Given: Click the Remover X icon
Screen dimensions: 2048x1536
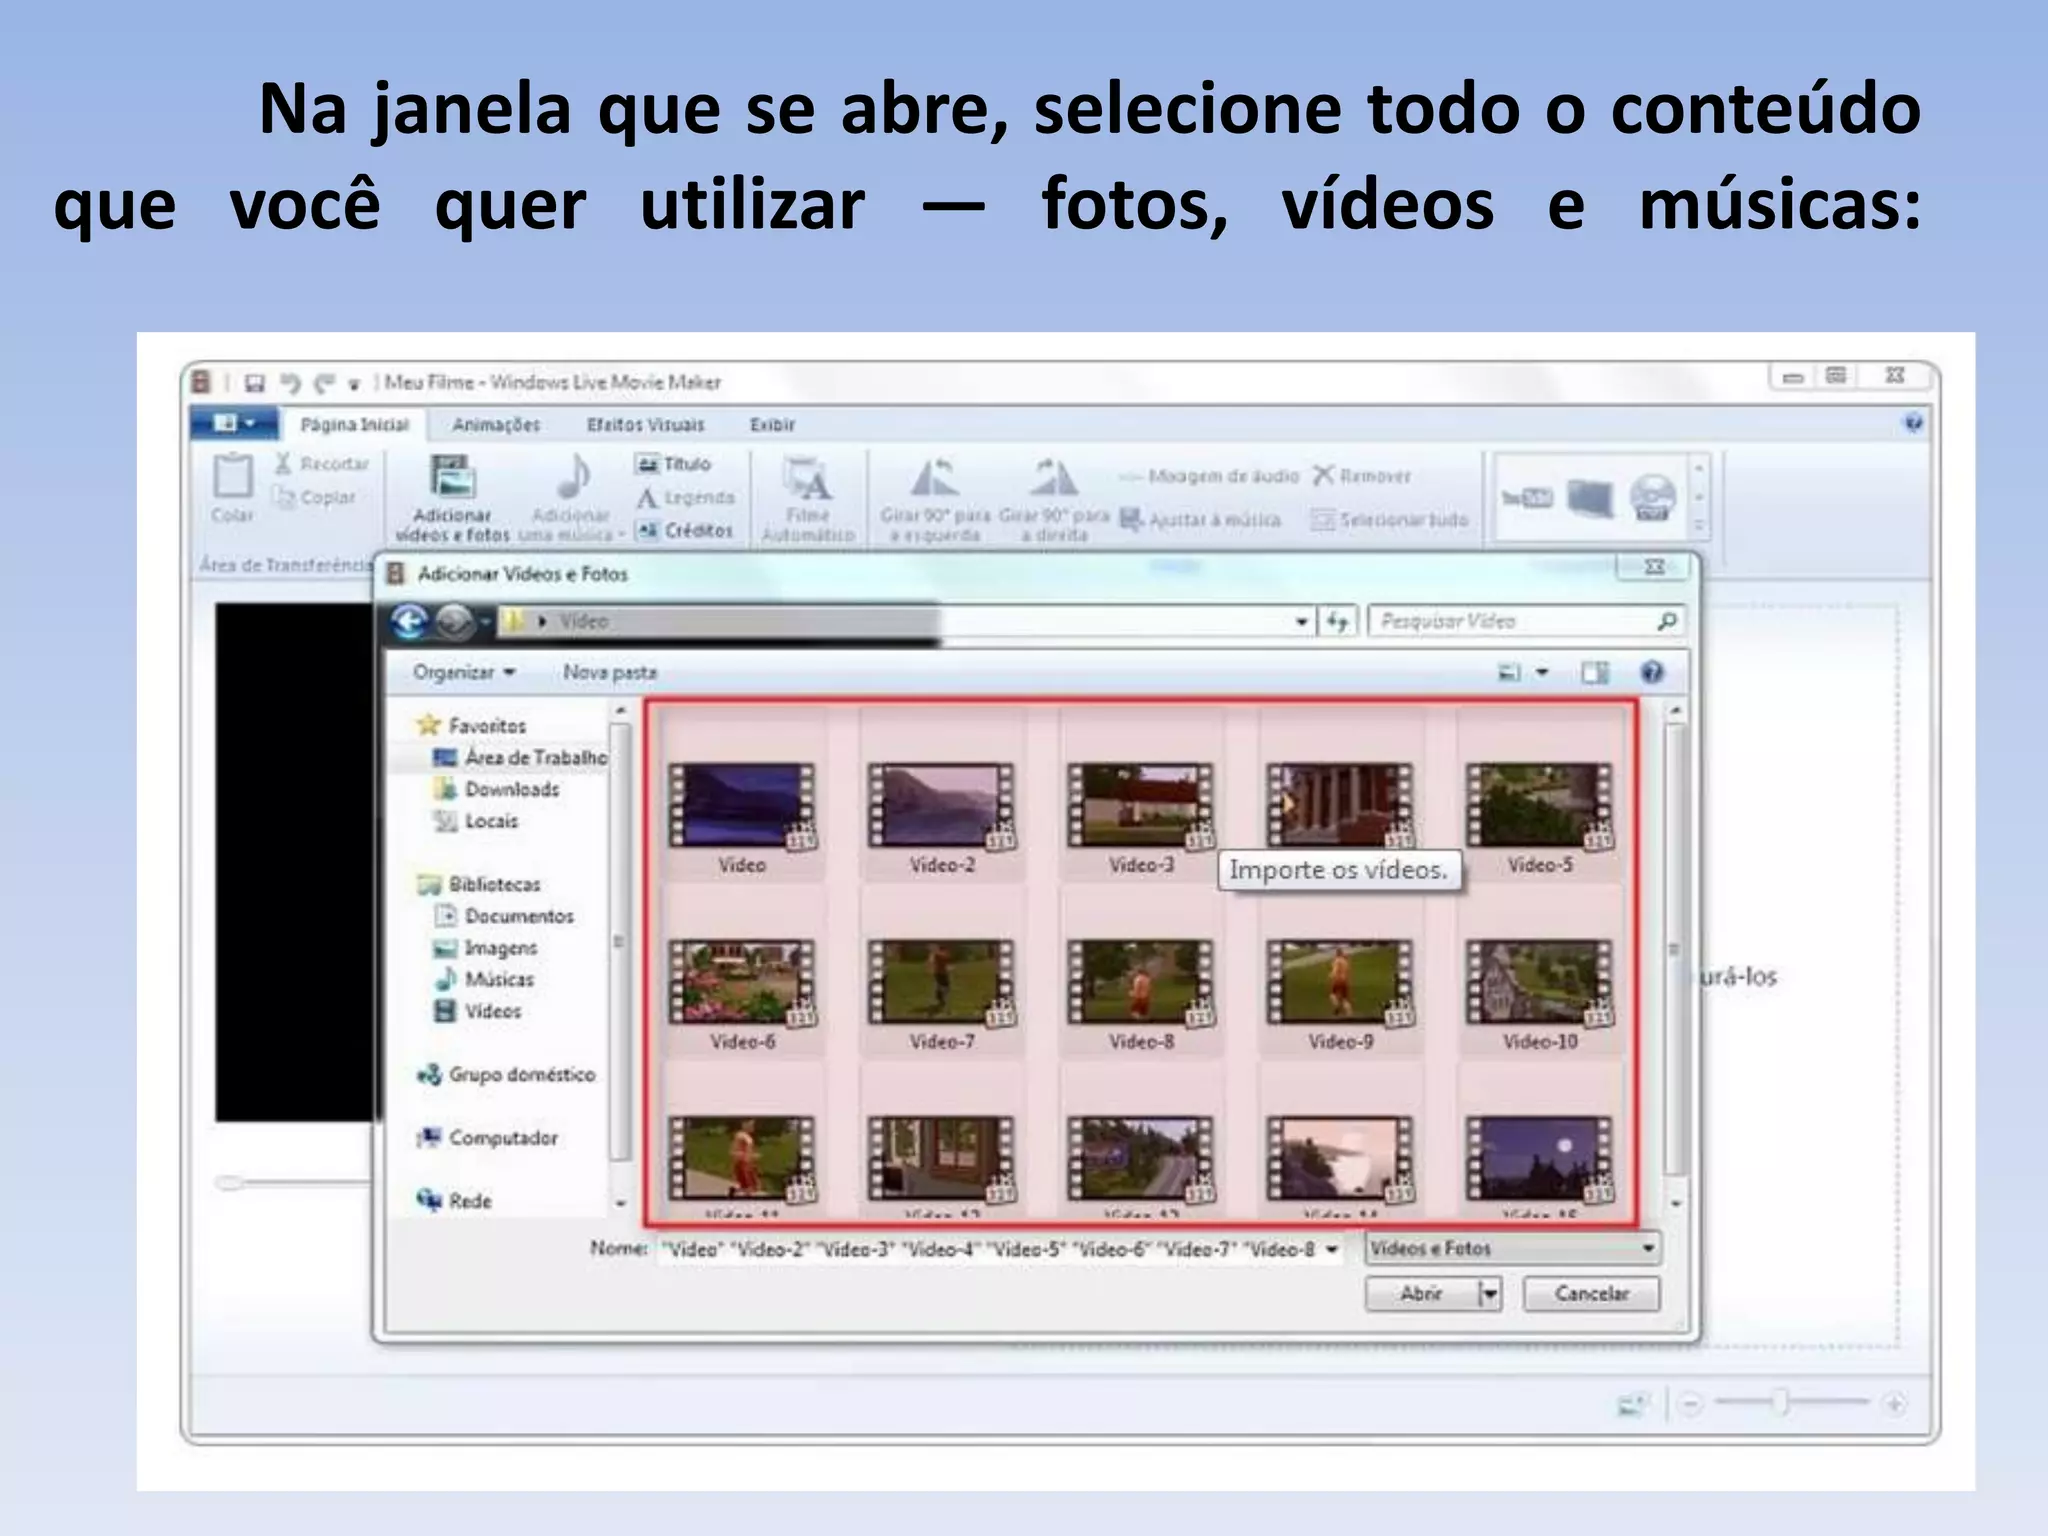Looking at the screenshot, I should [1324, 475].
